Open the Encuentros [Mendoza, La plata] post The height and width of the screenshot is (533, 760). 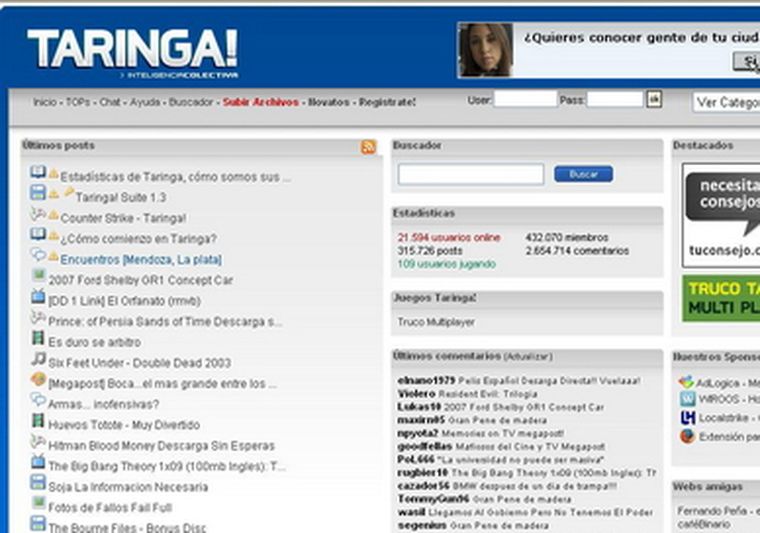point(141,260)
